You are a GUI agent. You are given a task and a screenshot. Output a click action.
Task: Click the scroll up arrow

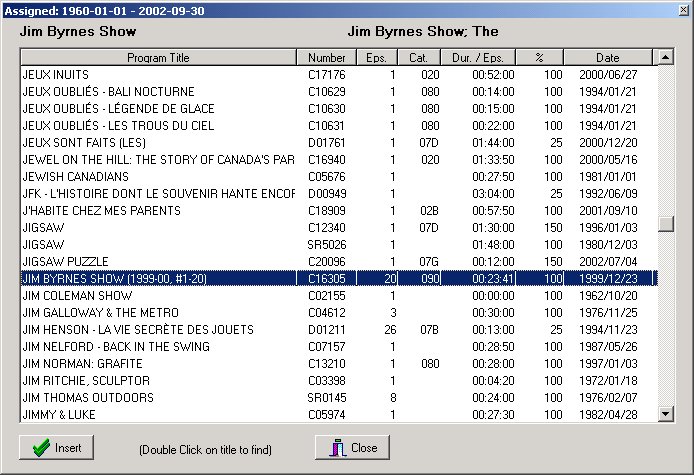point(666,57)
